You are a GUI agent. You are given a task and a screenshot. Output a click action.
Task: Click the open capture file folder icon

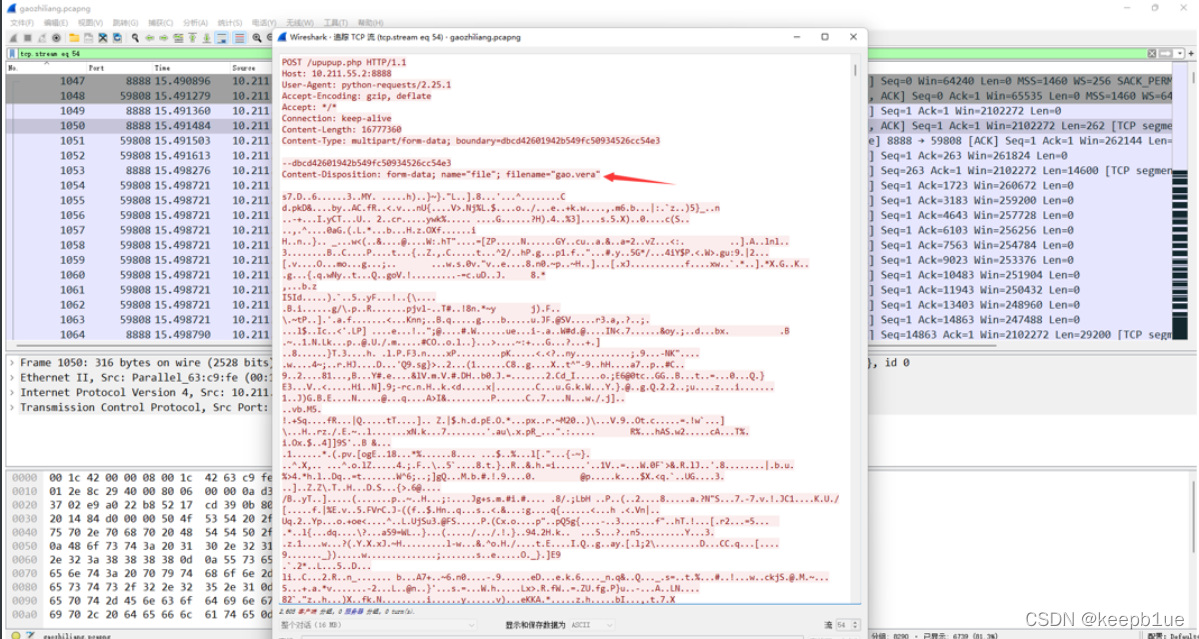pos(74,38)
